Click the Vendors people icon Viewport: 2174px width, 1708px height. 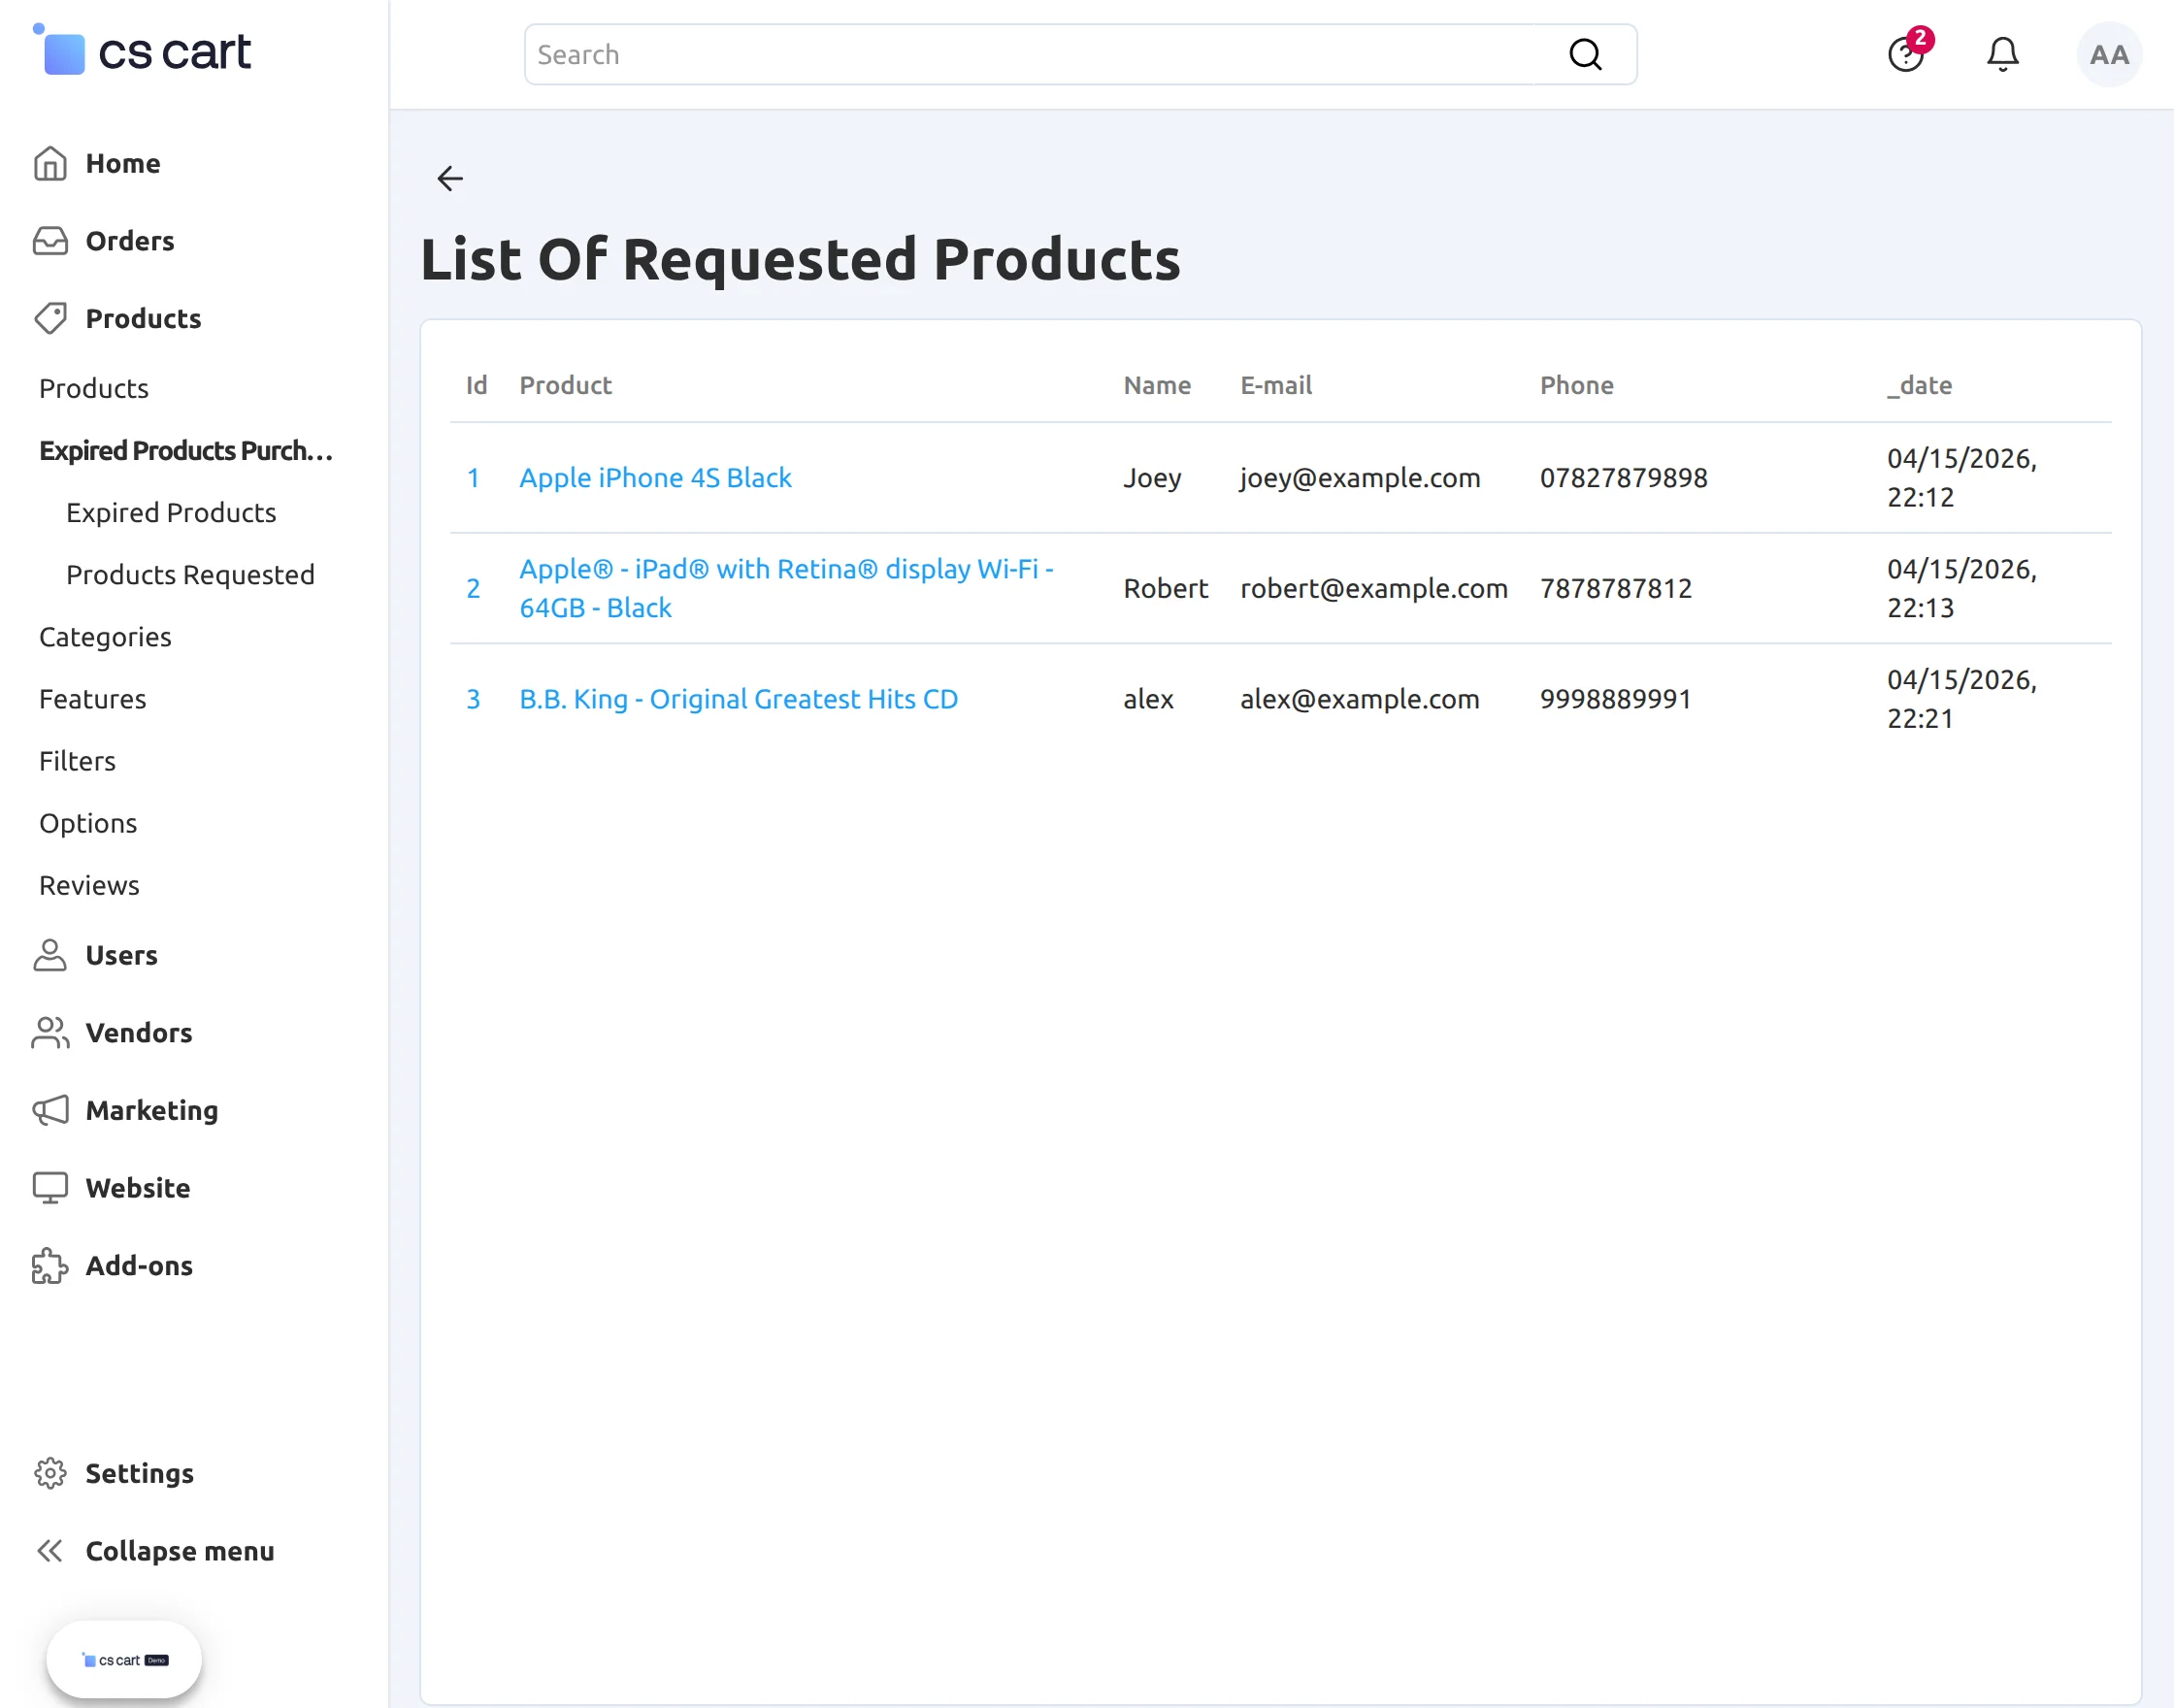tap(50, 1032)
